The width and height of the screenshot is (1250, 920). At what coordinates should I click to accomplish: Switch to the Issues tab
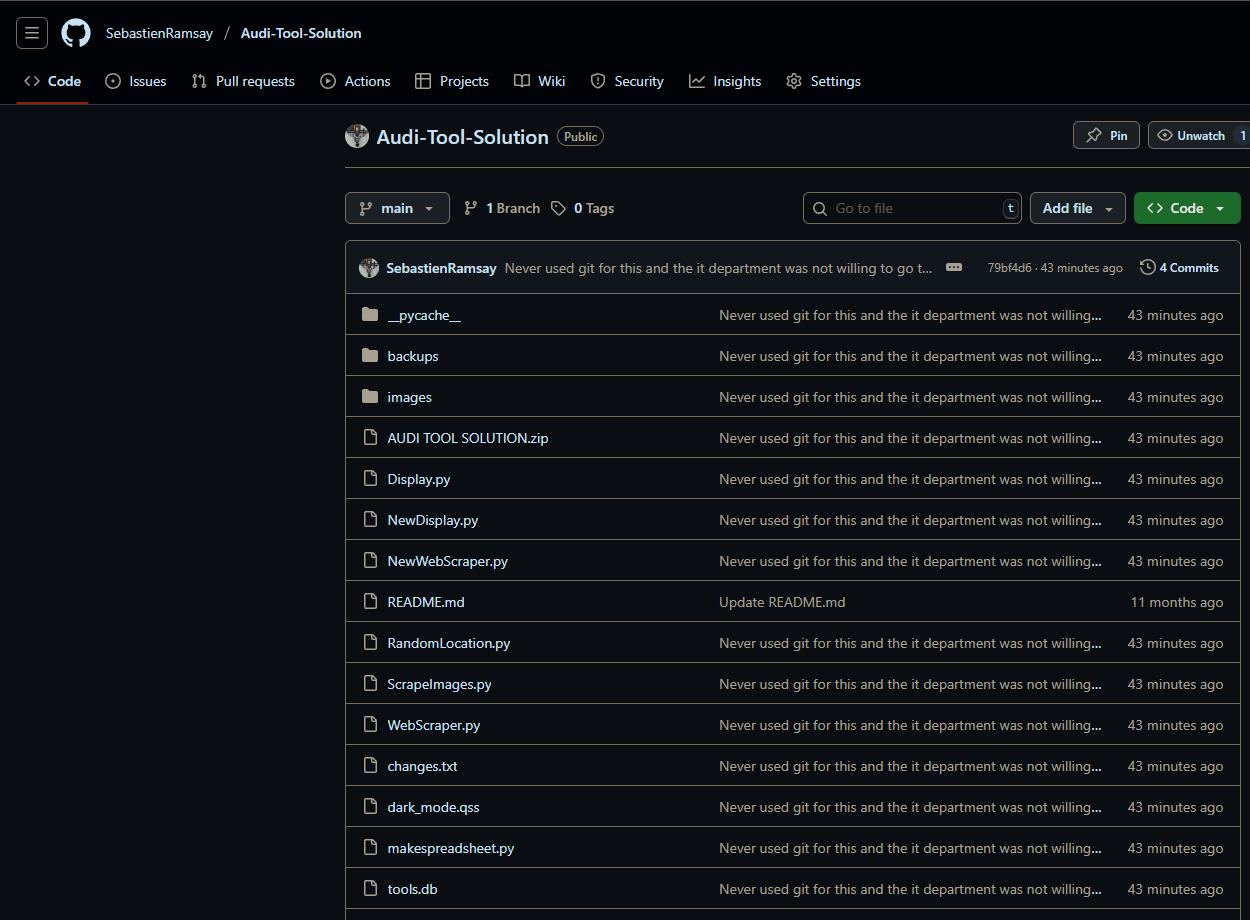tap(136, 81)
